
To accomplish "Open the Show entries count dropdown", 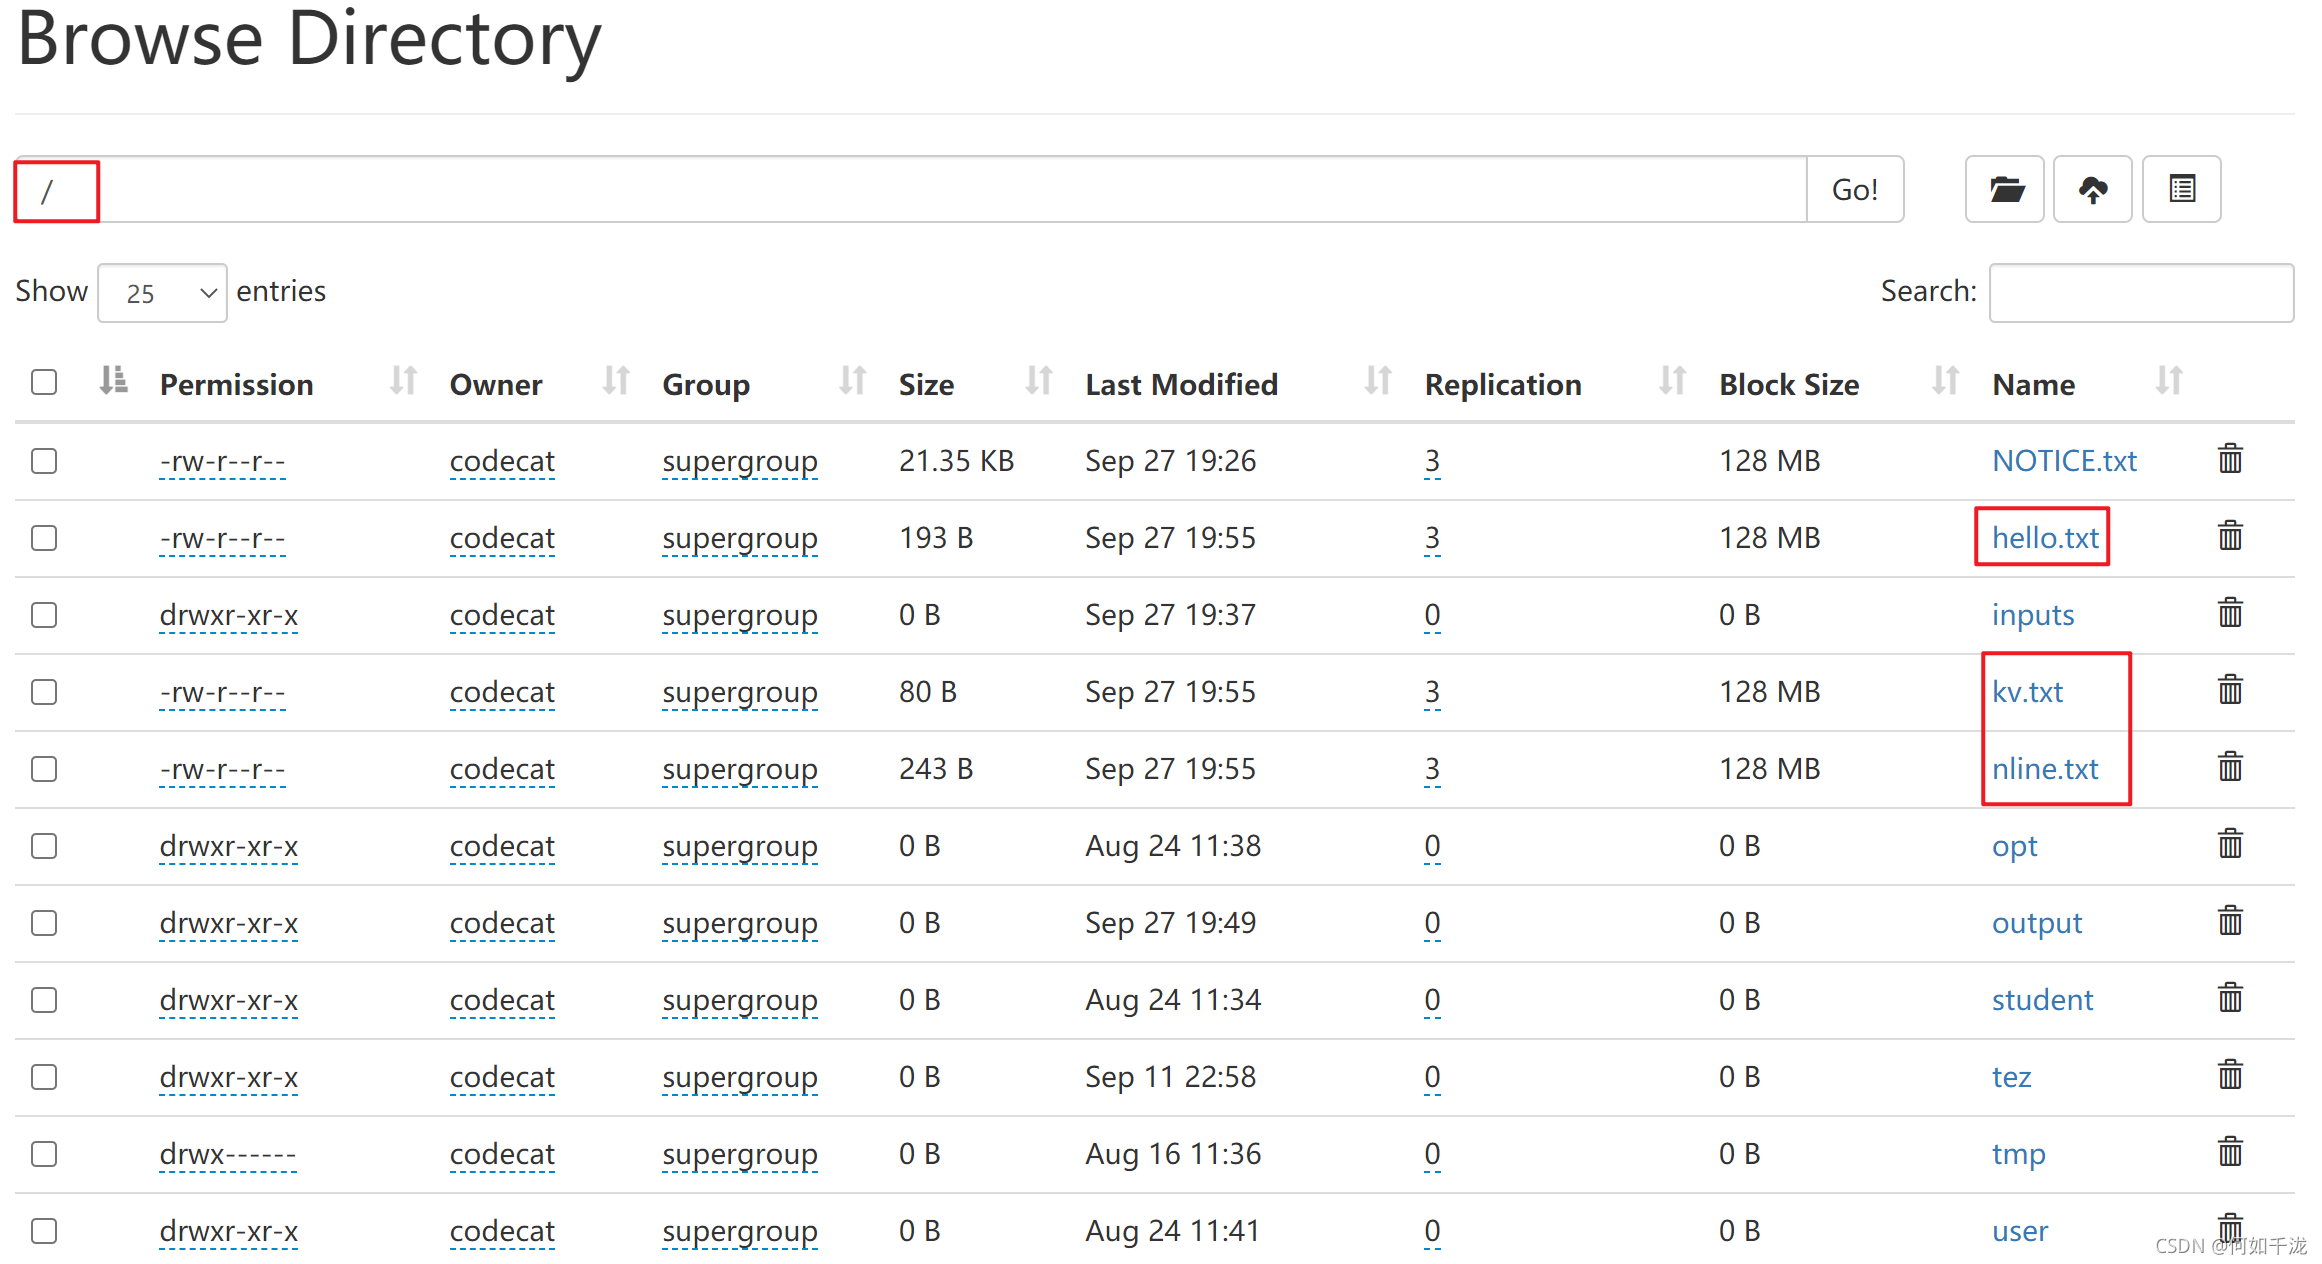I will [162, 293].
